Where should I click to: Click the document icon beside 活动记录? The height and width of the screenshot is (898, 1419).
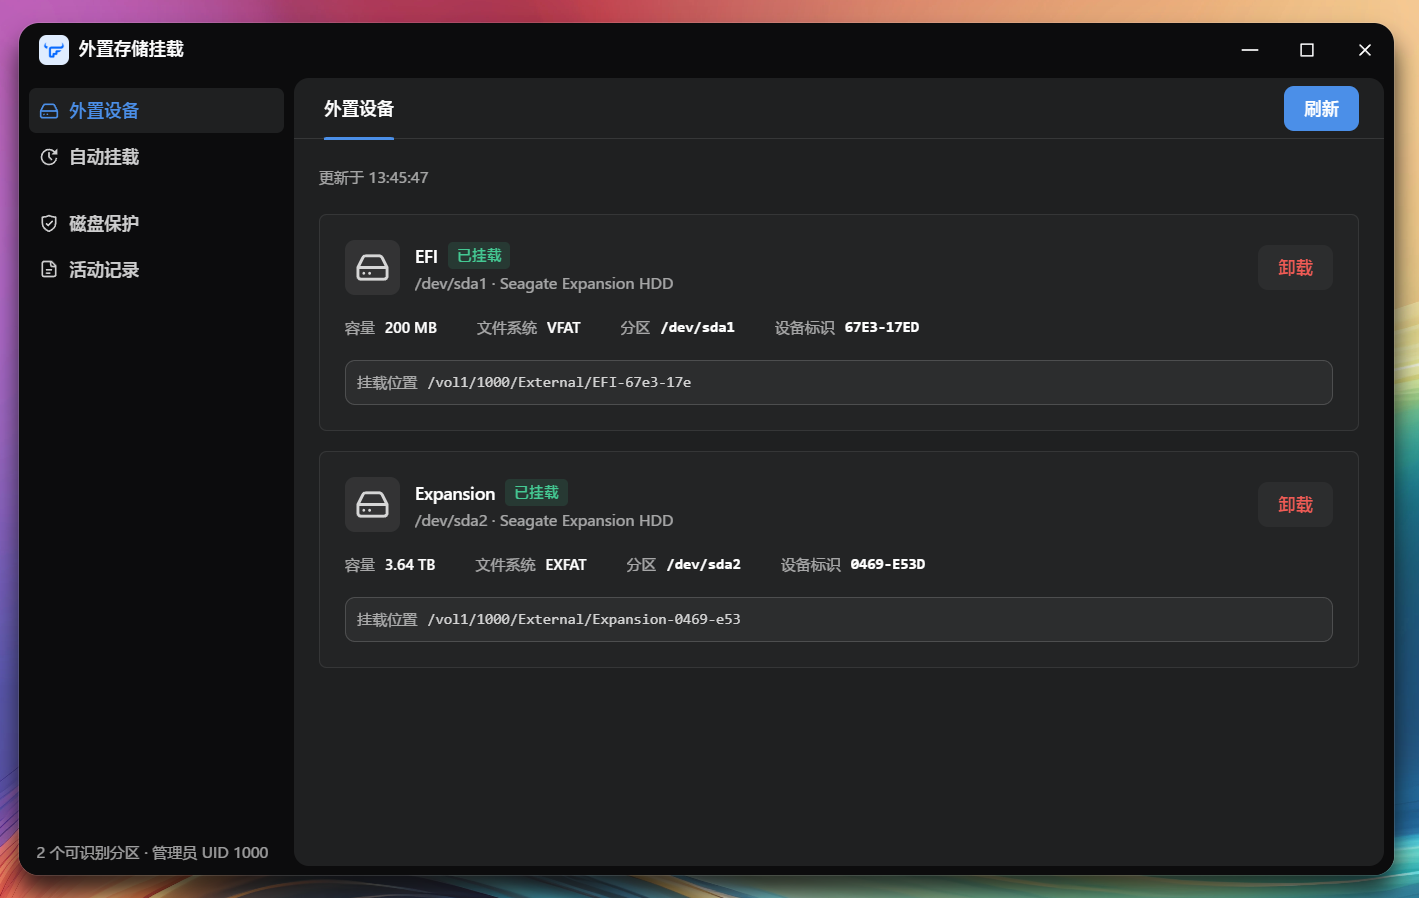click(x=49, y=269)
